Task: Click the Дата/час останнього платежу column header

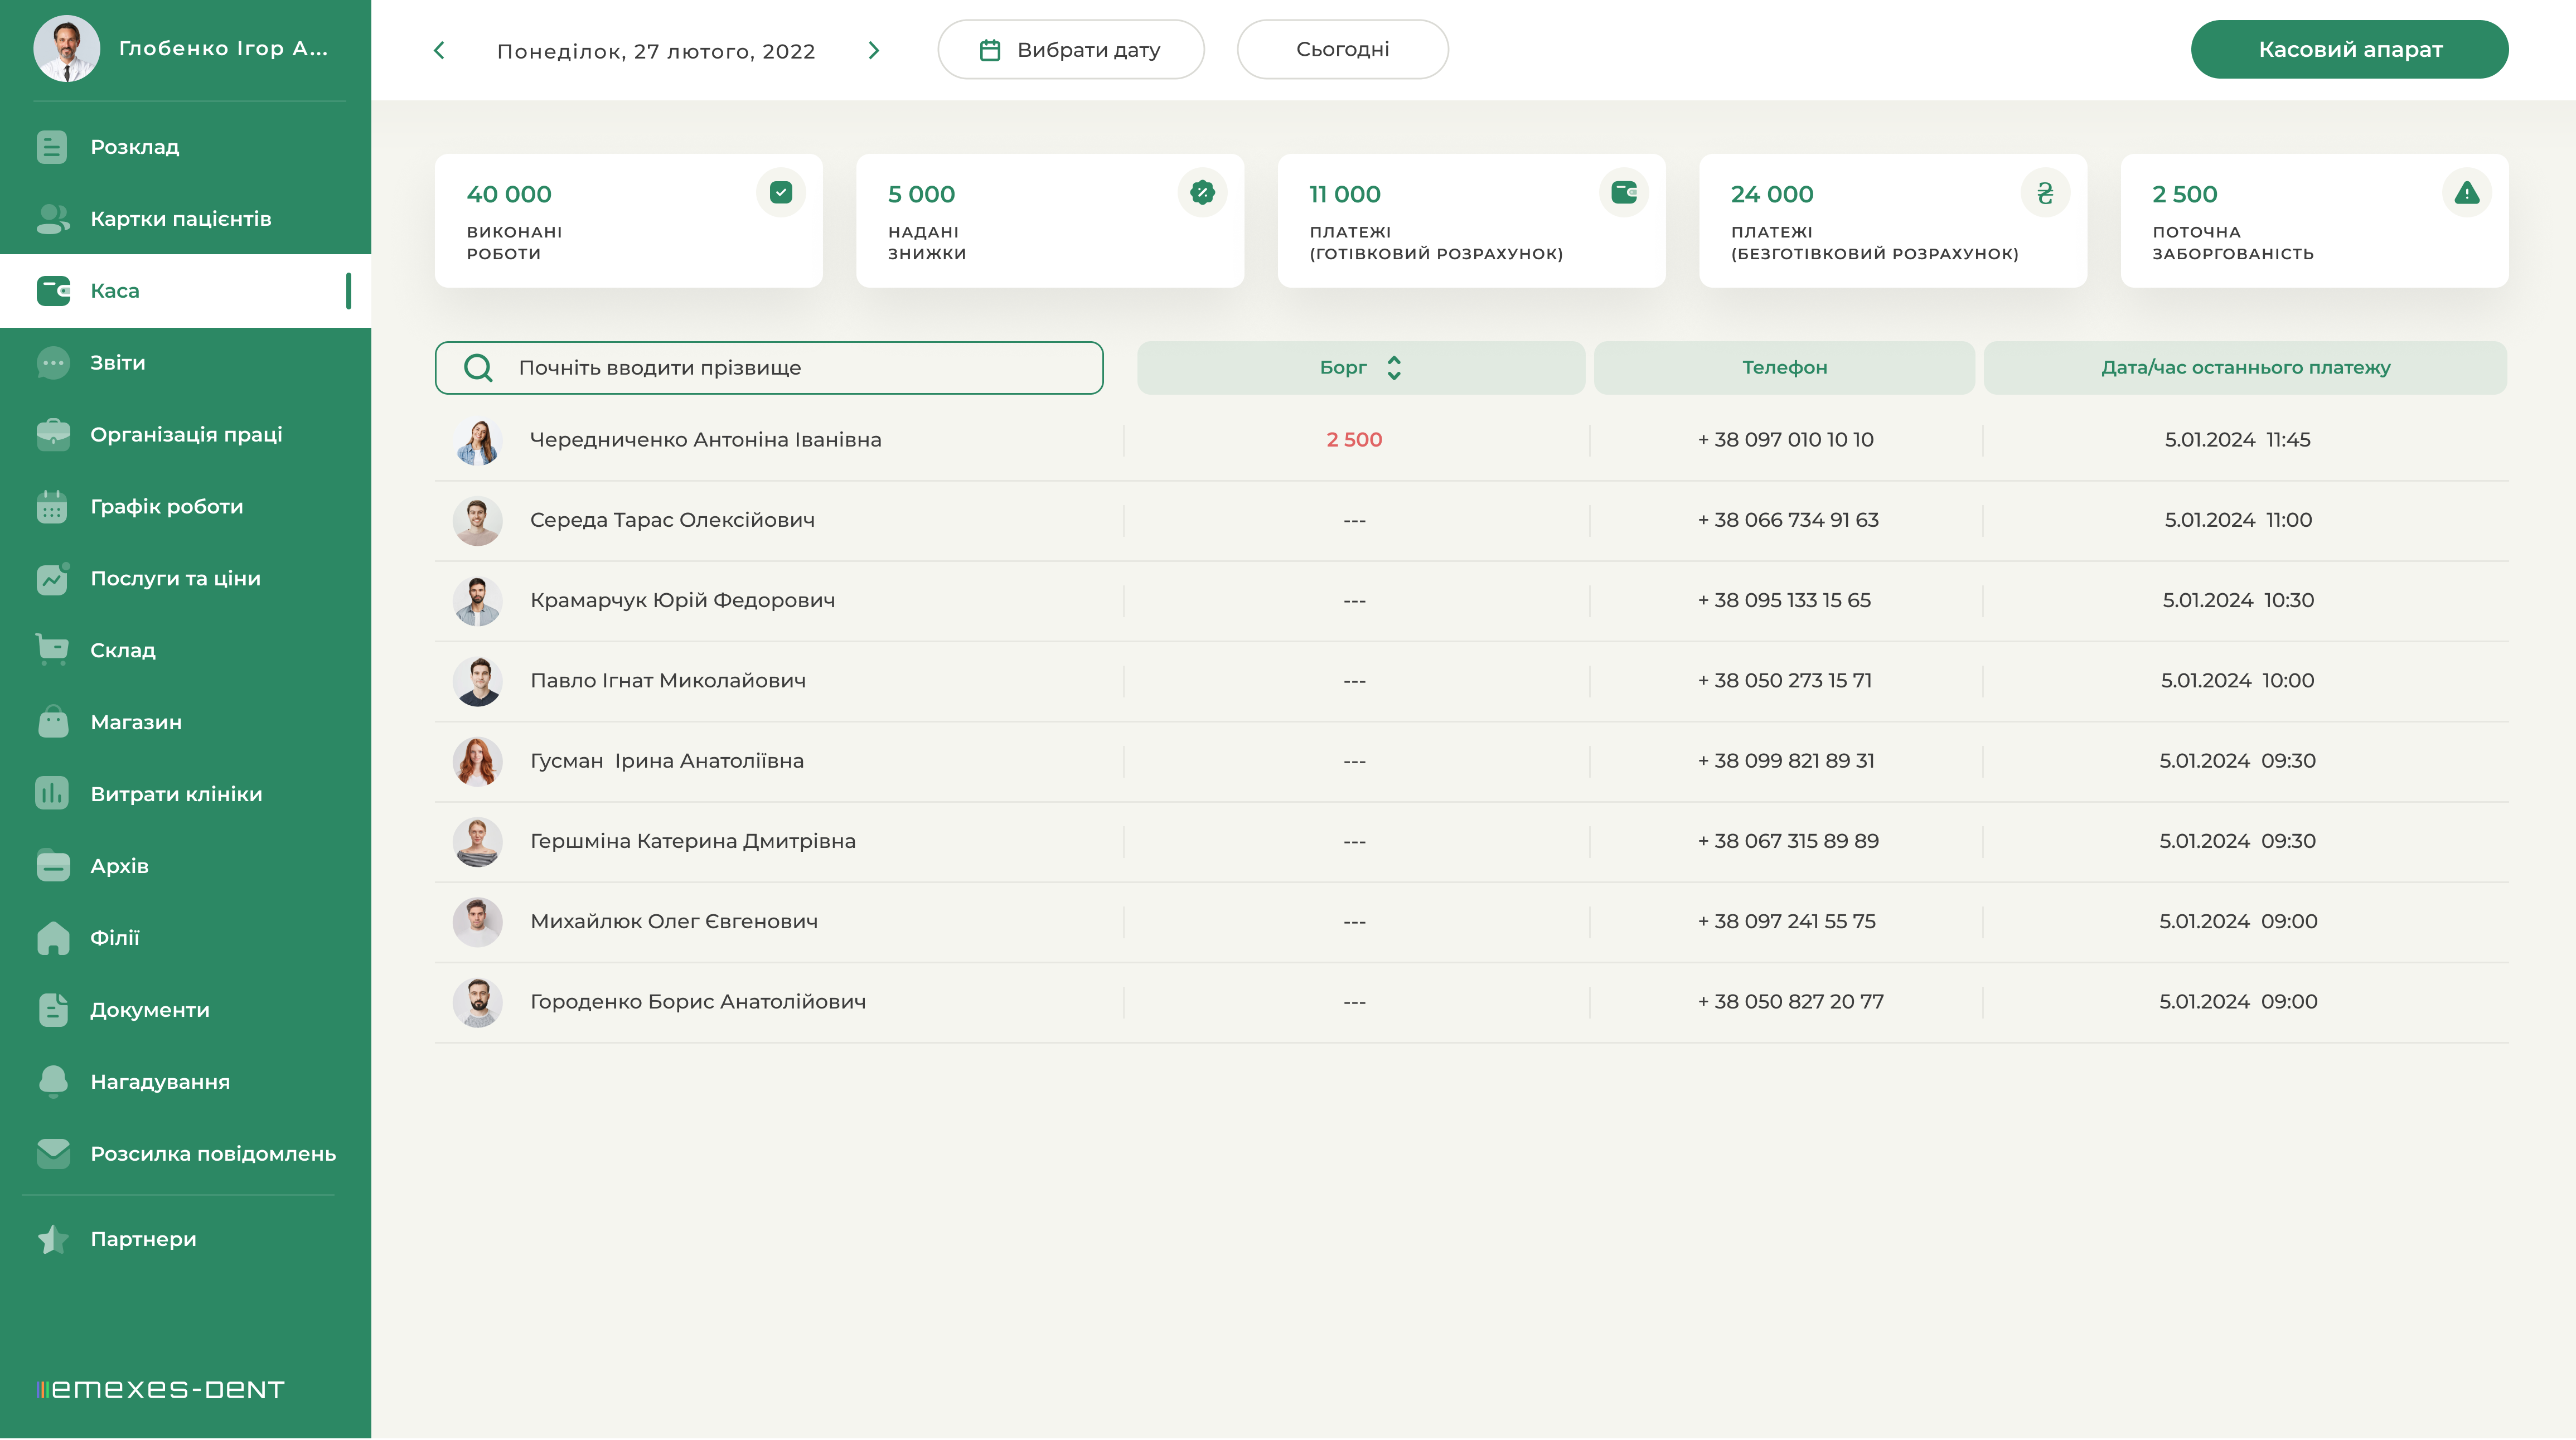Action: point(2245,368)
